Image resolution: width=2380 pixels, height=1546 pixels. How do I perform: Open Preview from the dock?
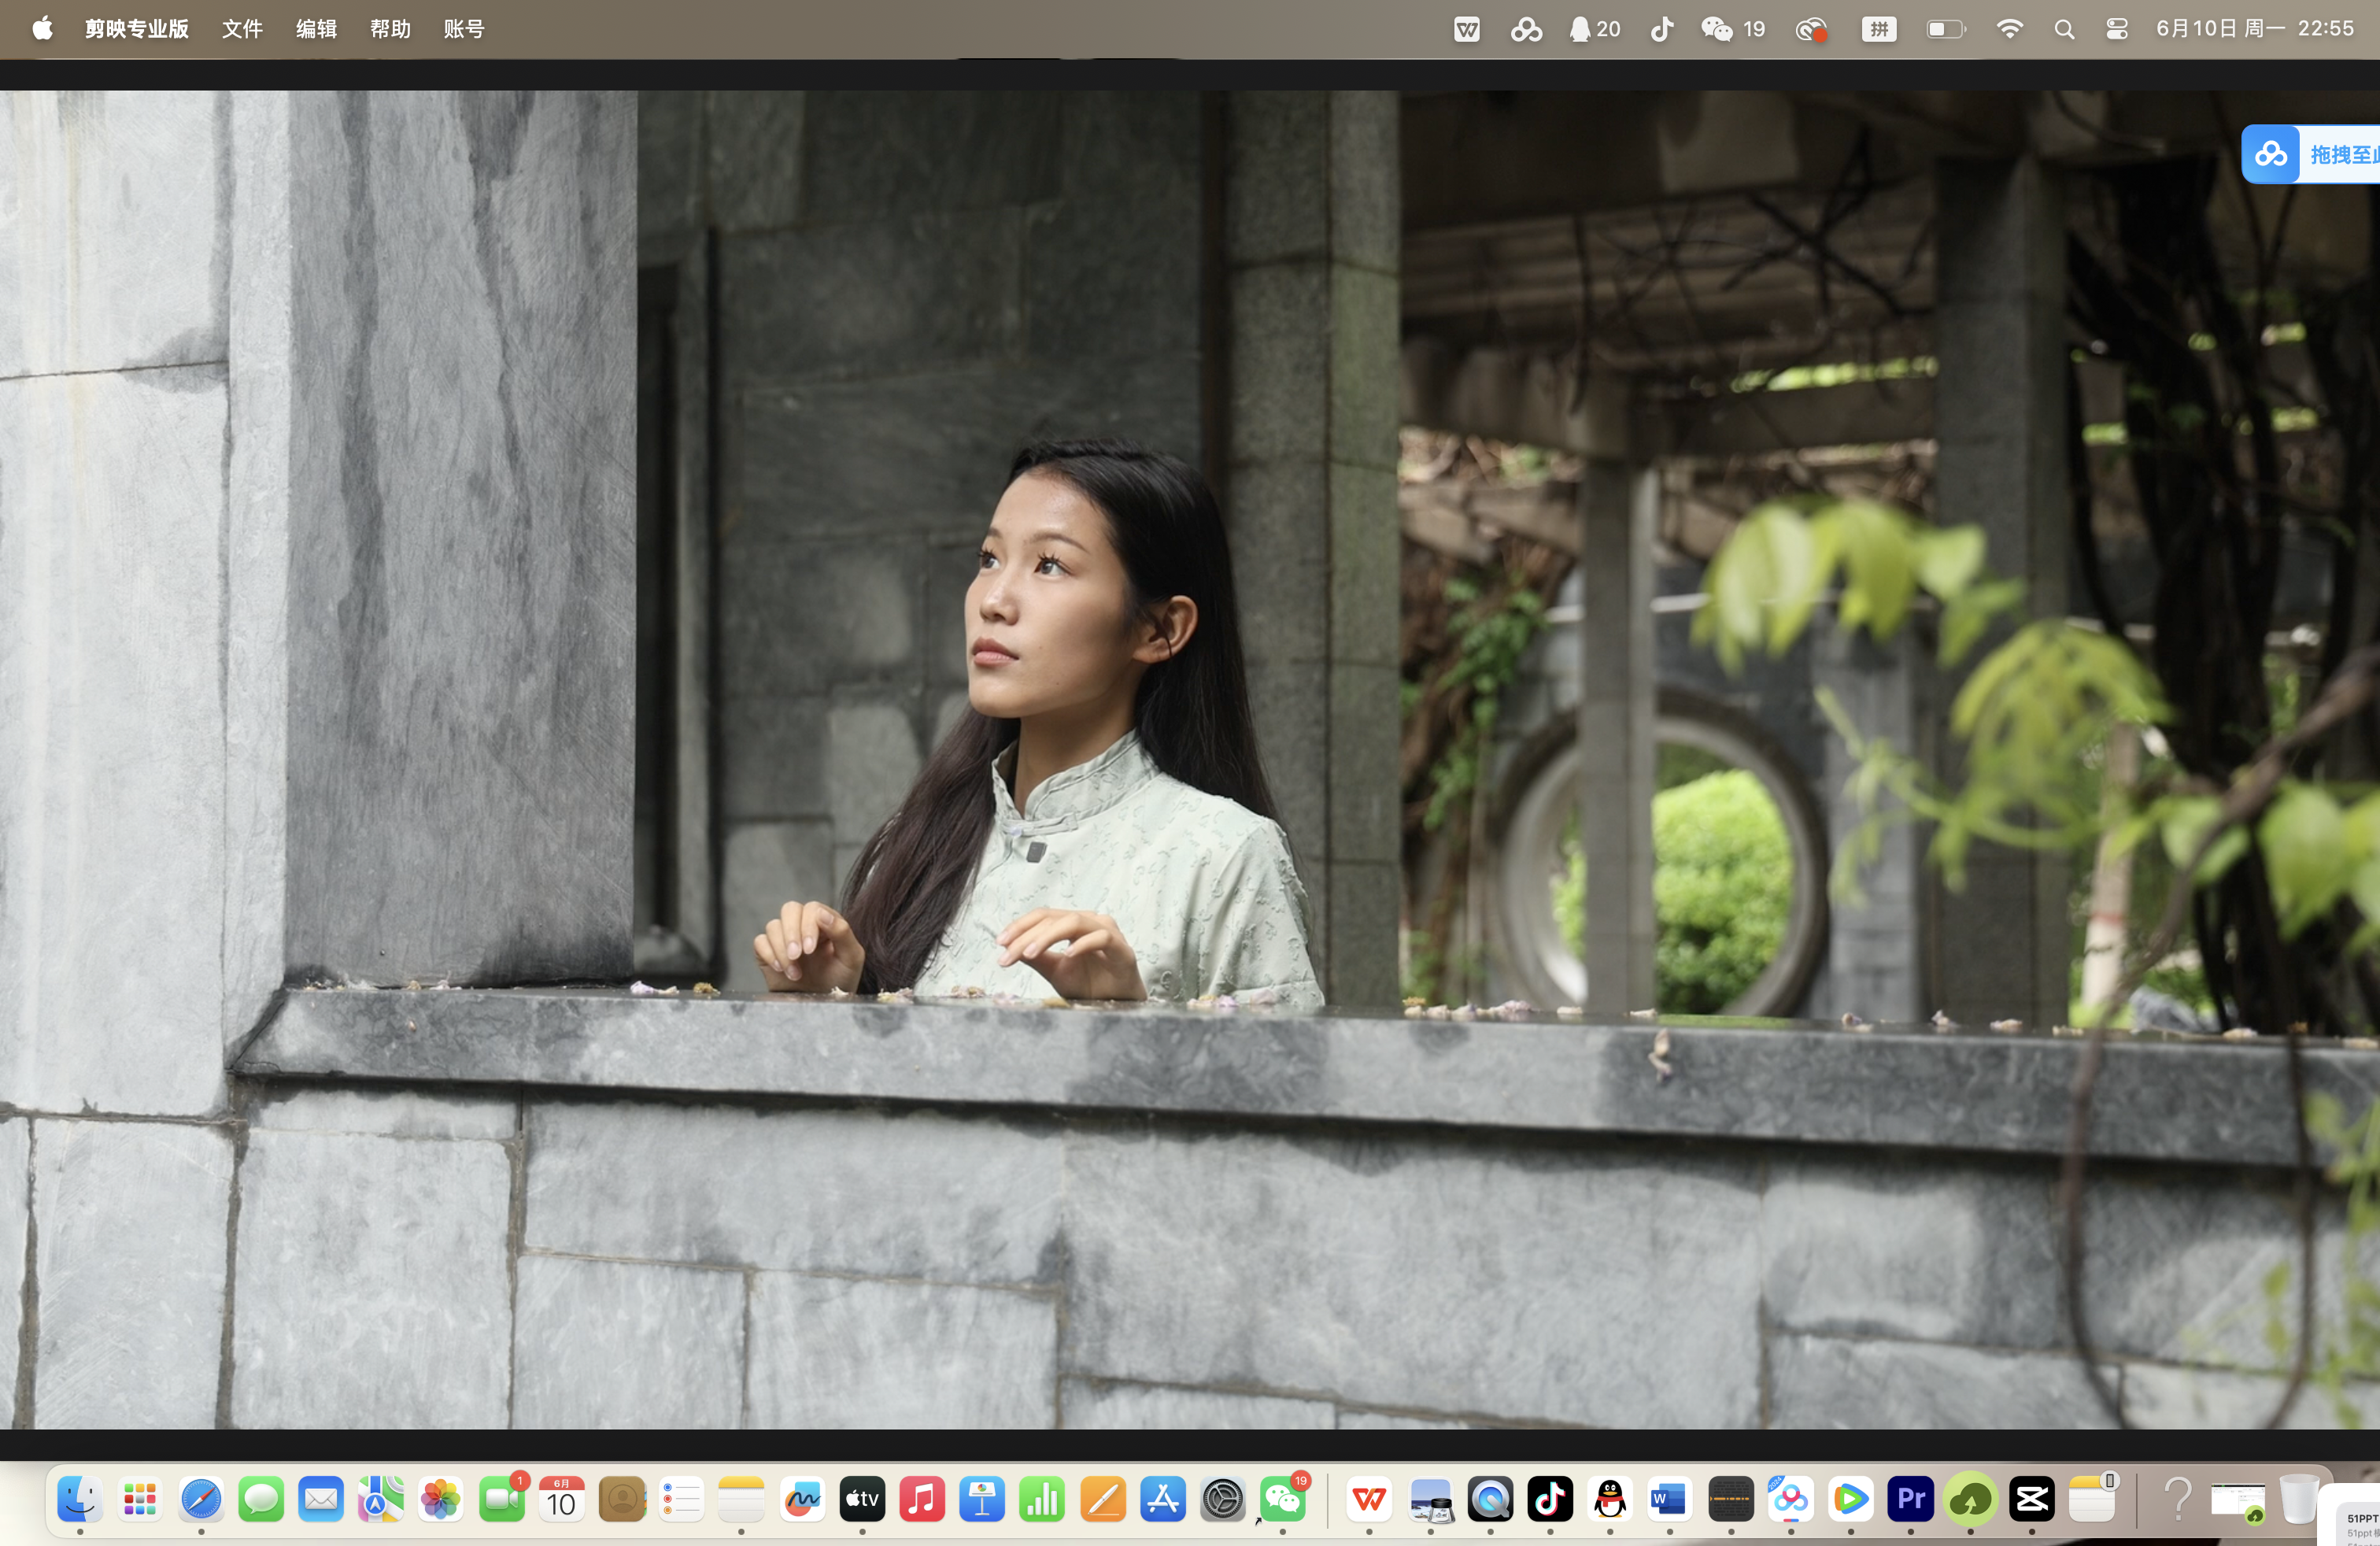coord(1431,1500)
